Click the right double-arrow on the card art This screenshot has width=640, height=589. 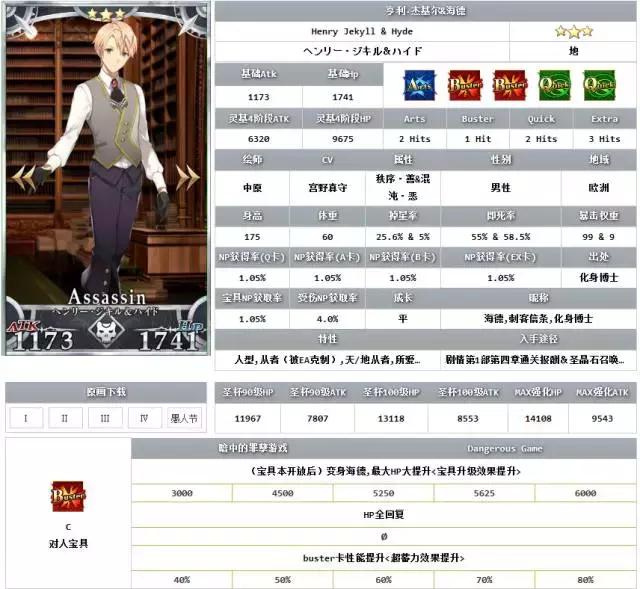[188, 178]
